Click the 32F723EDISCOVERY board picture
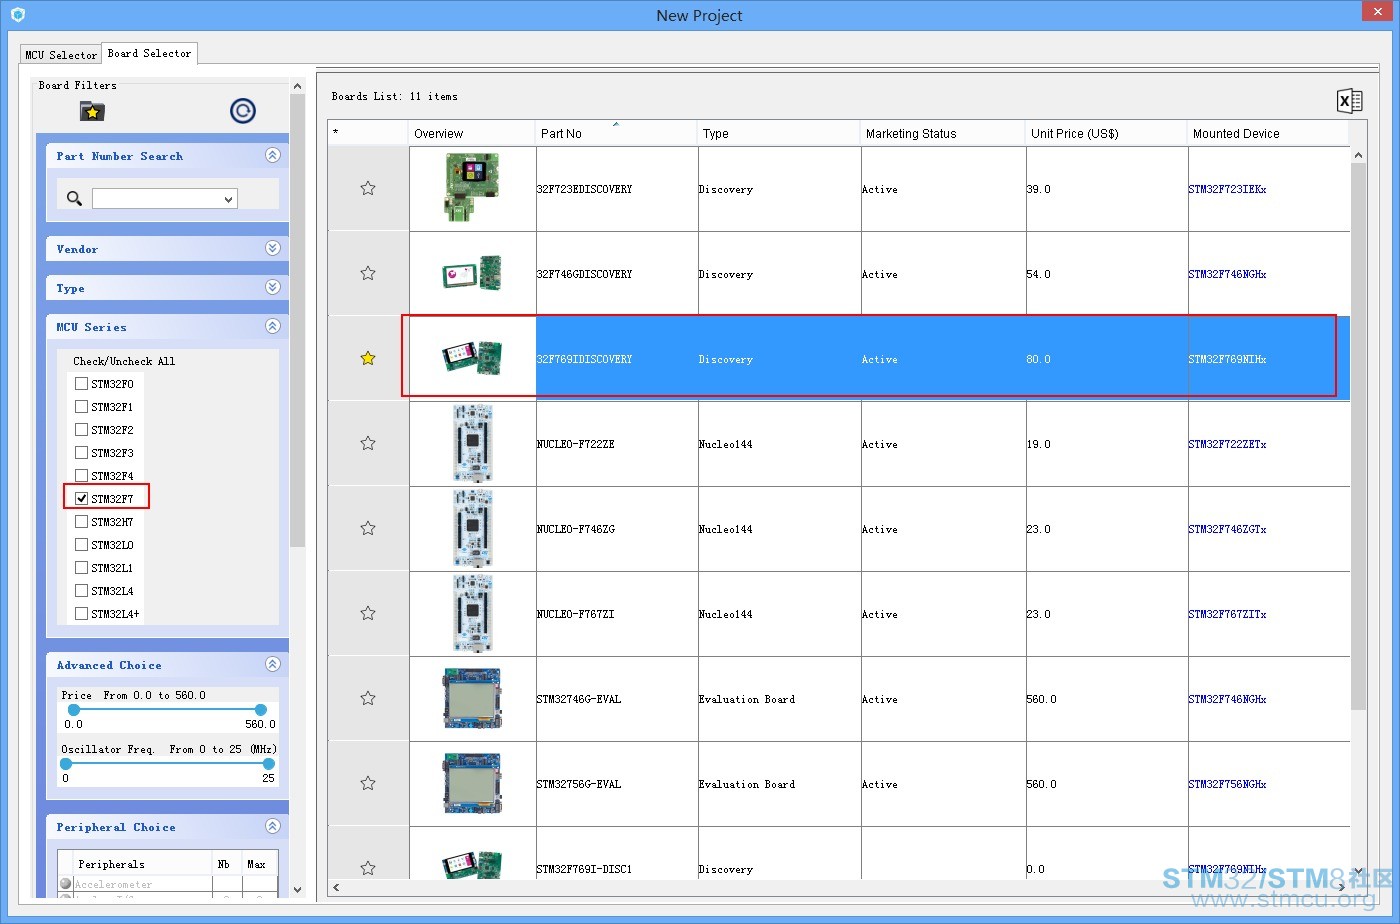The image size is (1400, 924). [x=472, y=188]
